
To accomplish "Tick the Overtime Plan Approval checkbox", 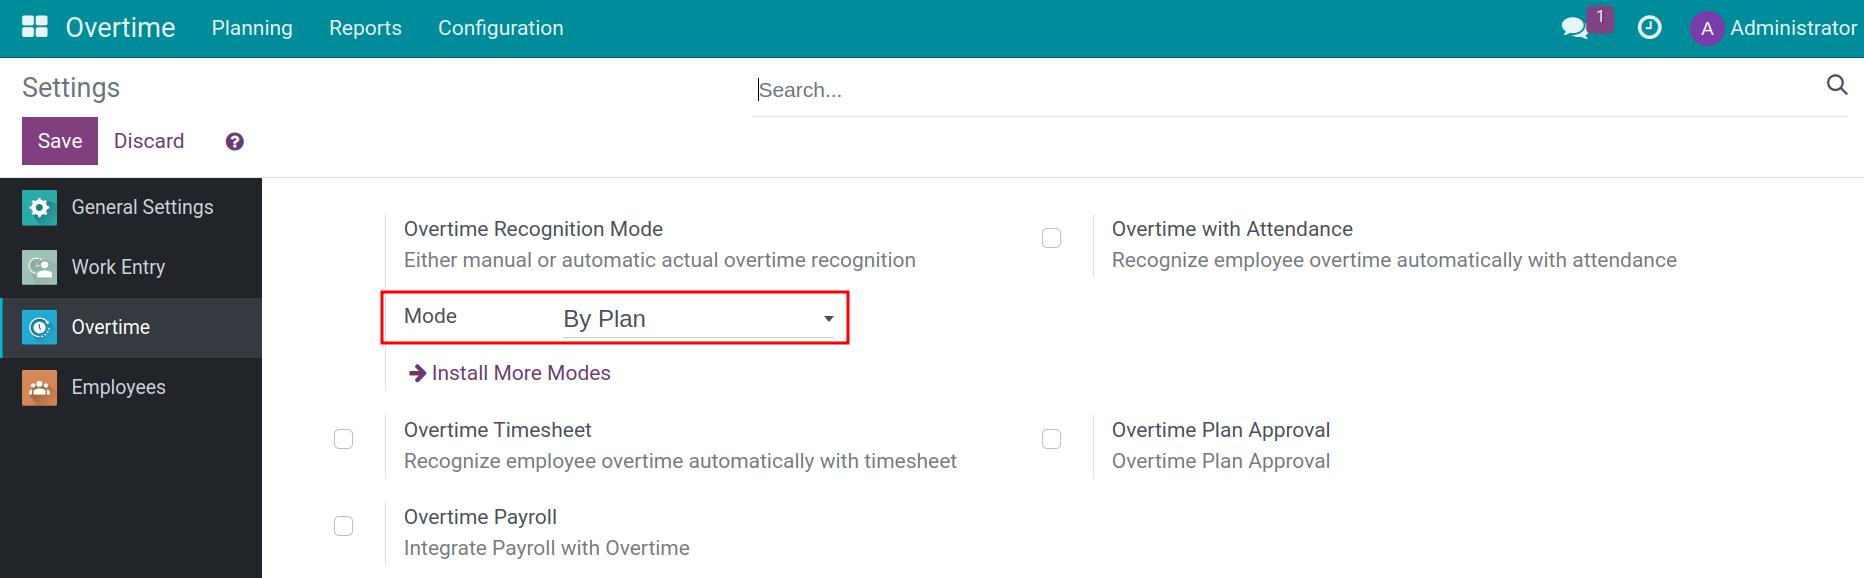I will click(1051, 439).
